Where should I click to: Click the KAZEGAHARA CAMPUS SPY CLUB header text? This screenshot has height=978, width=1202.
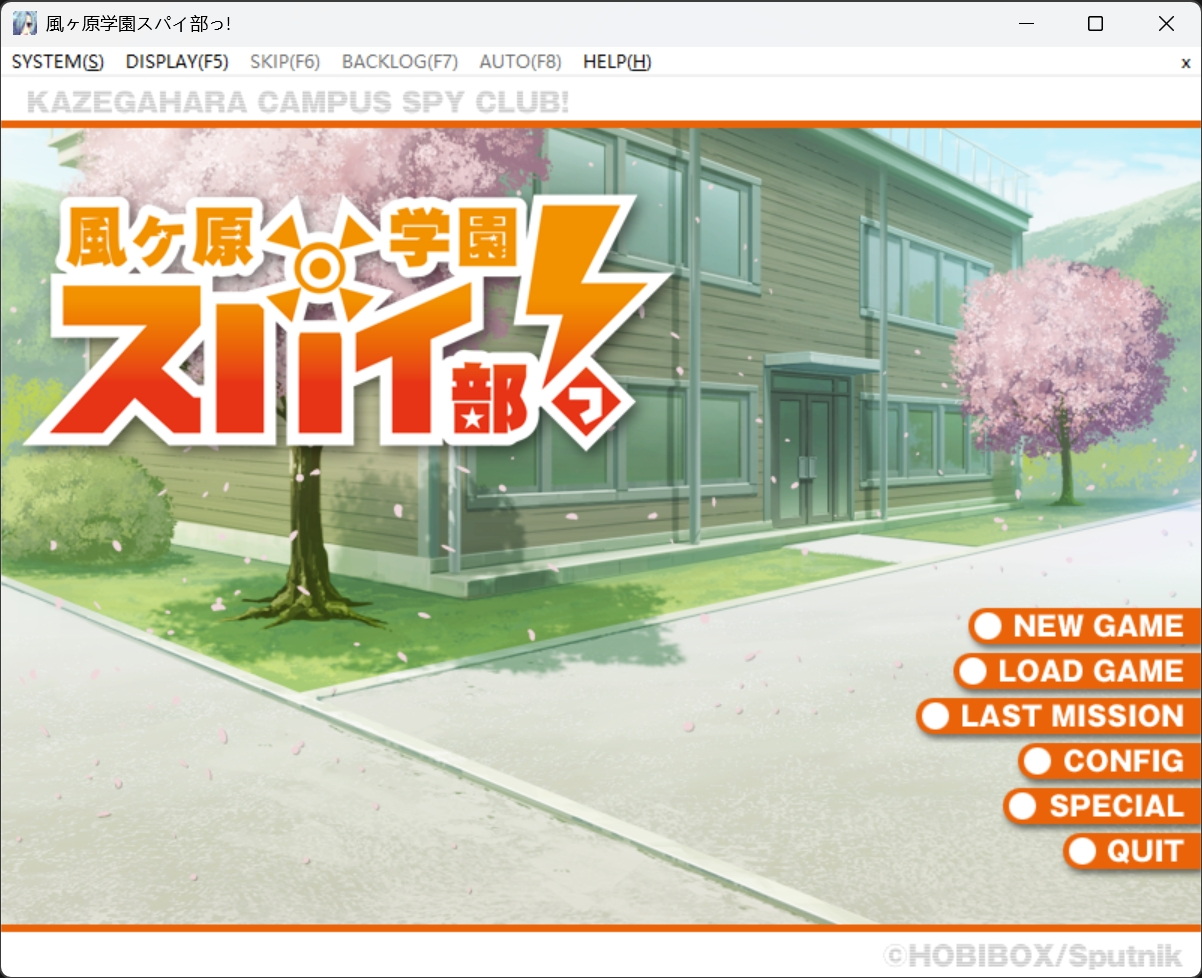click(x=298, y=102)
